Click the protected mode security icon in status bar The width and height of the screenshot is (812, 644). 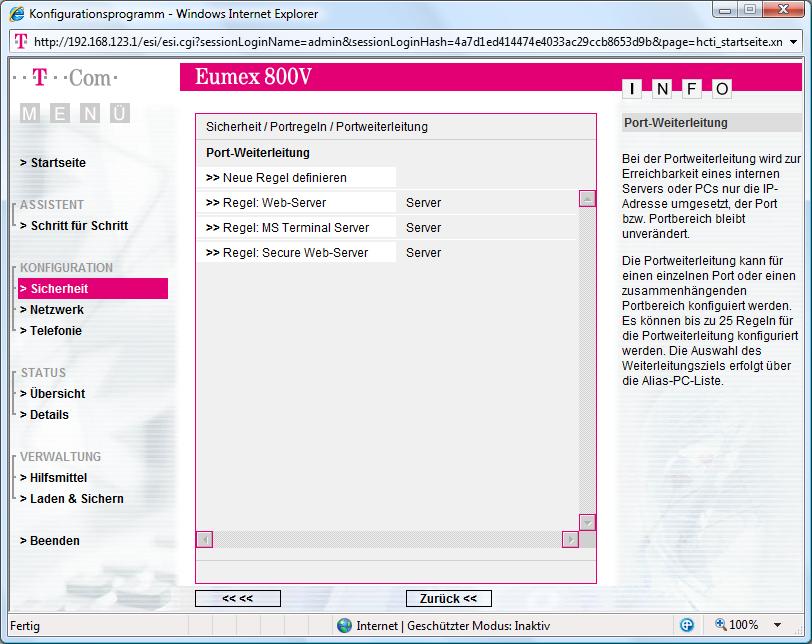click(x=687, y=625)
